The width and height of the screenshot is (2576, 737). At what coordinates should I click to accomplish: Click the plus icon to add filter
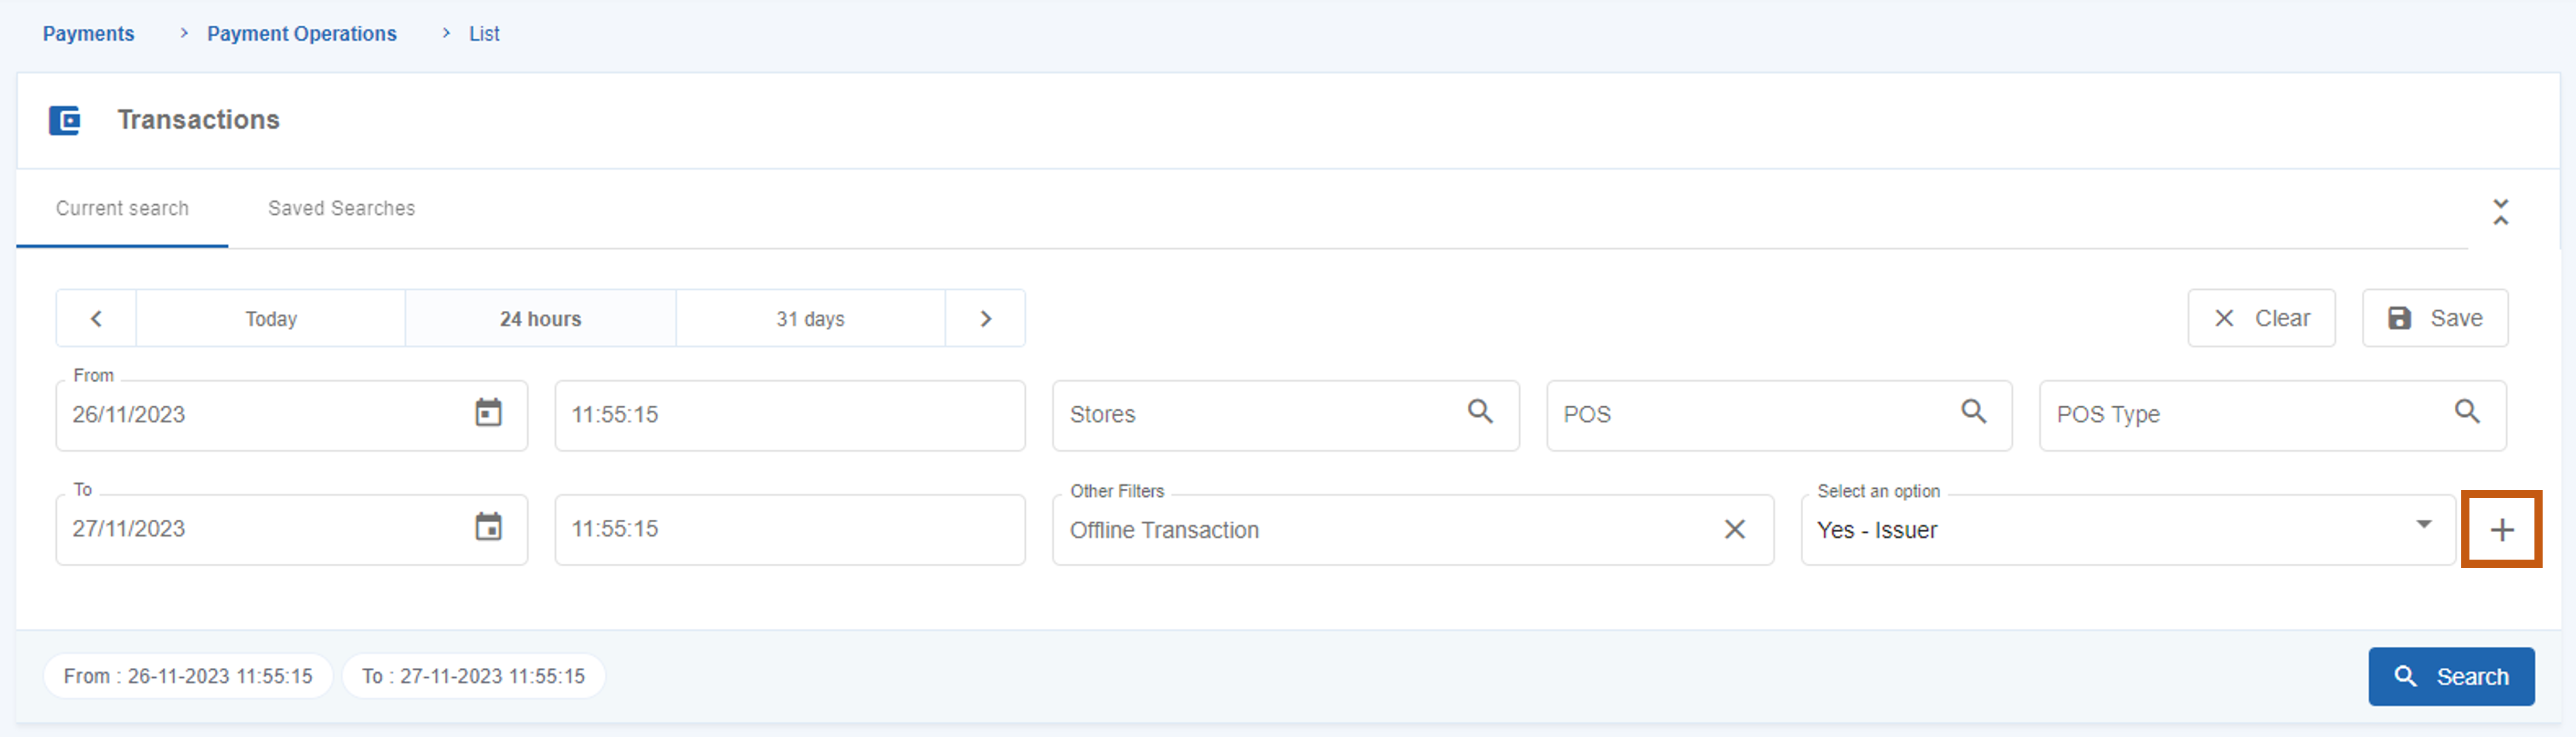tap(2501, 530)
